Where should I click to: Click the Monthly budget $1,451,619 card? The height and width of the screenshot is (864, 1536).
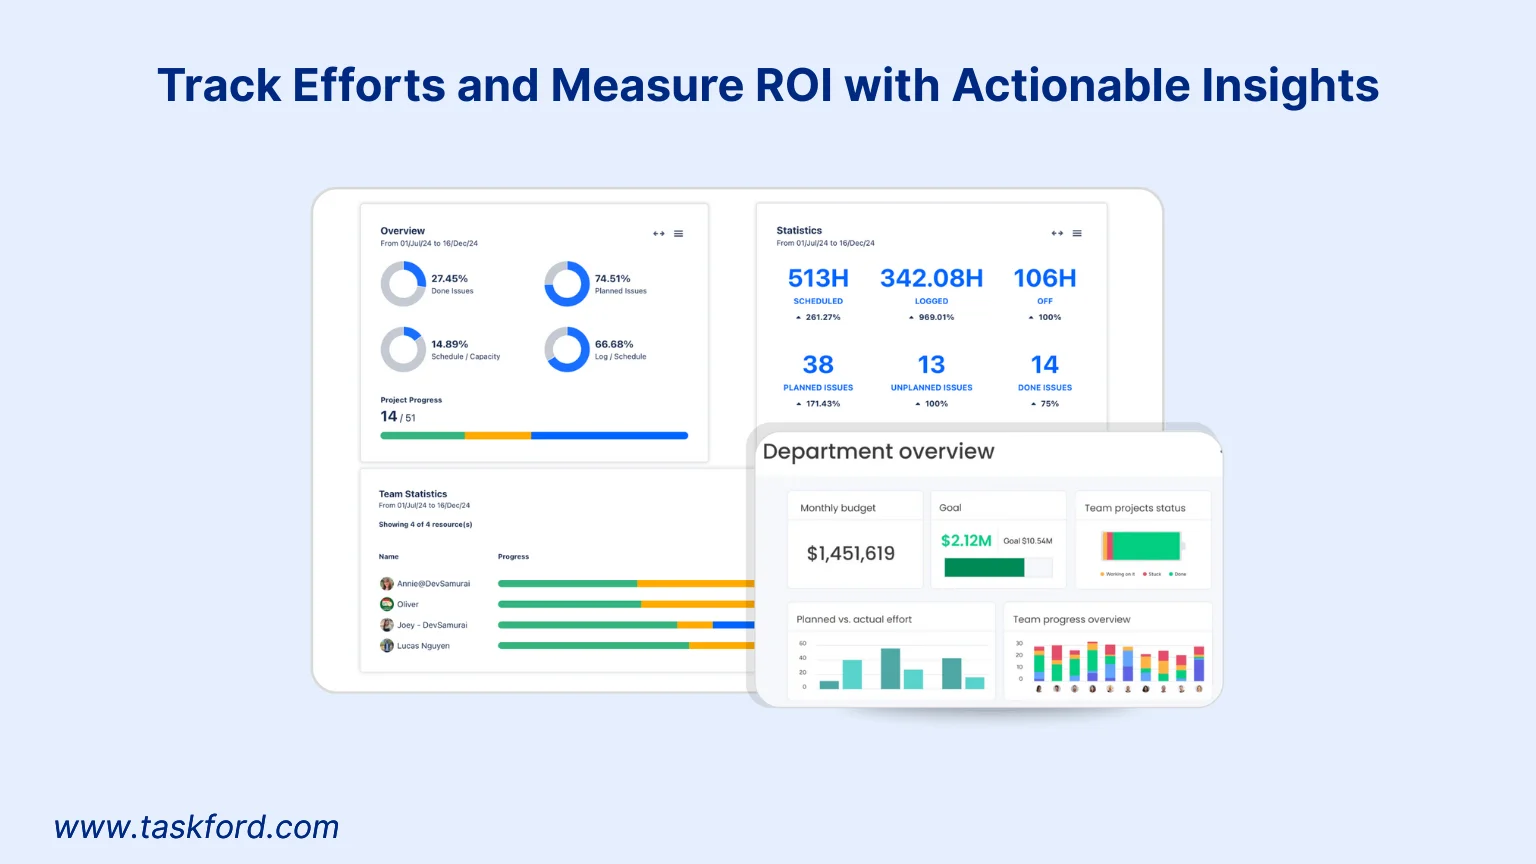click(x=853, y=553)
